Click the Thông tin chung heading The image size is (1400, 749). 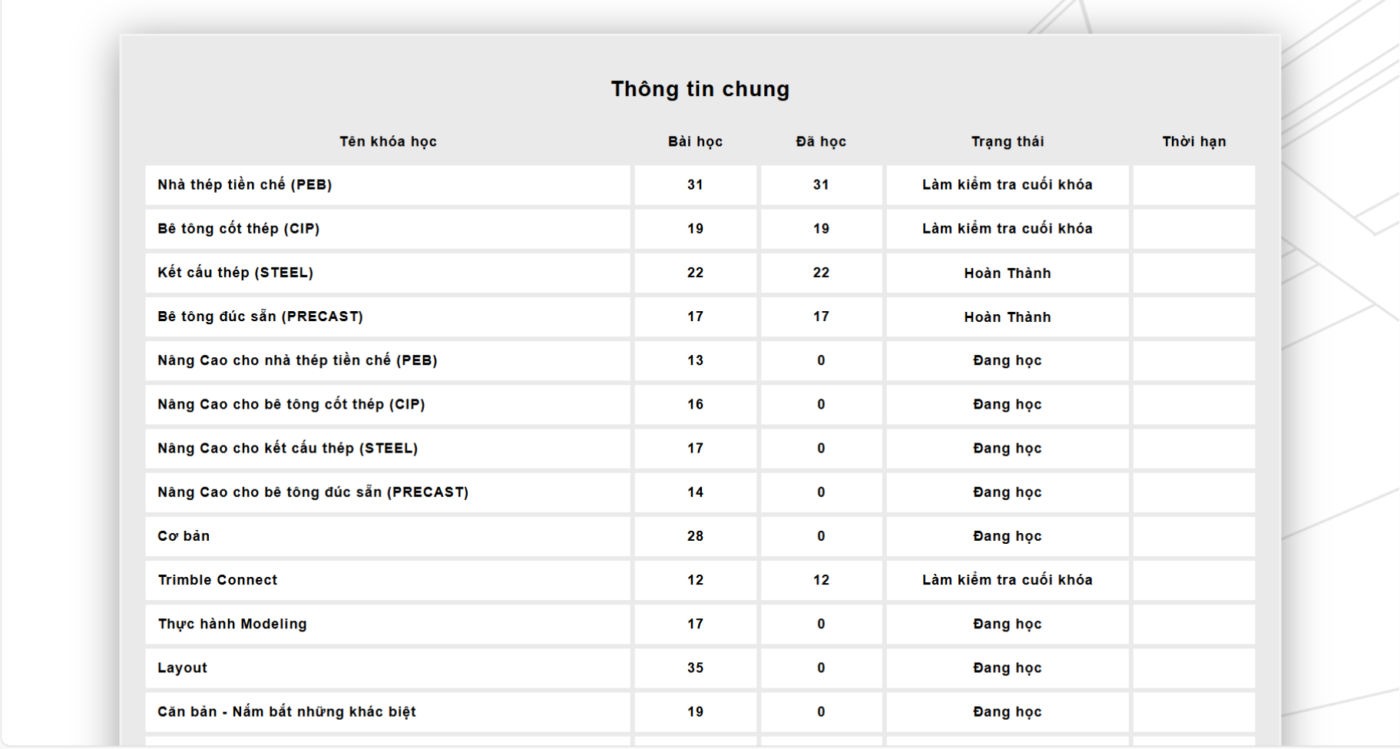click(x=700, y=90)
